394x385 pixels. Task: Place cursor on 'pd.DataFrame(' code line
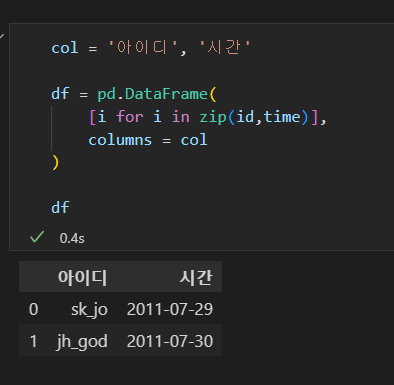coord(134,94)
